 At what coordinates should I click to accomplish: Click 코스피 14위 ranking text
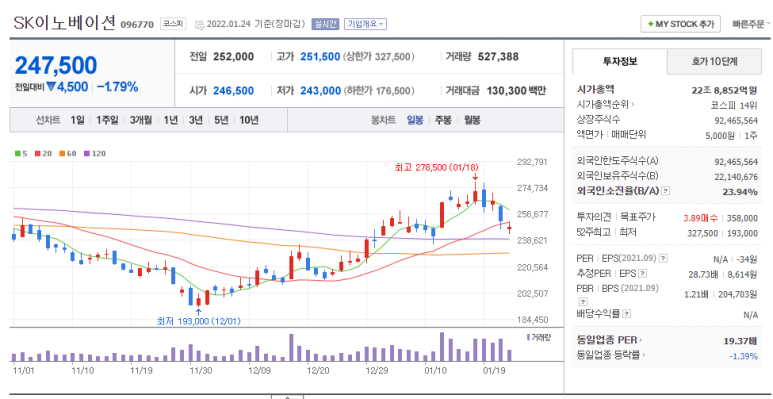pyautogui.click(x=735, y=105)
